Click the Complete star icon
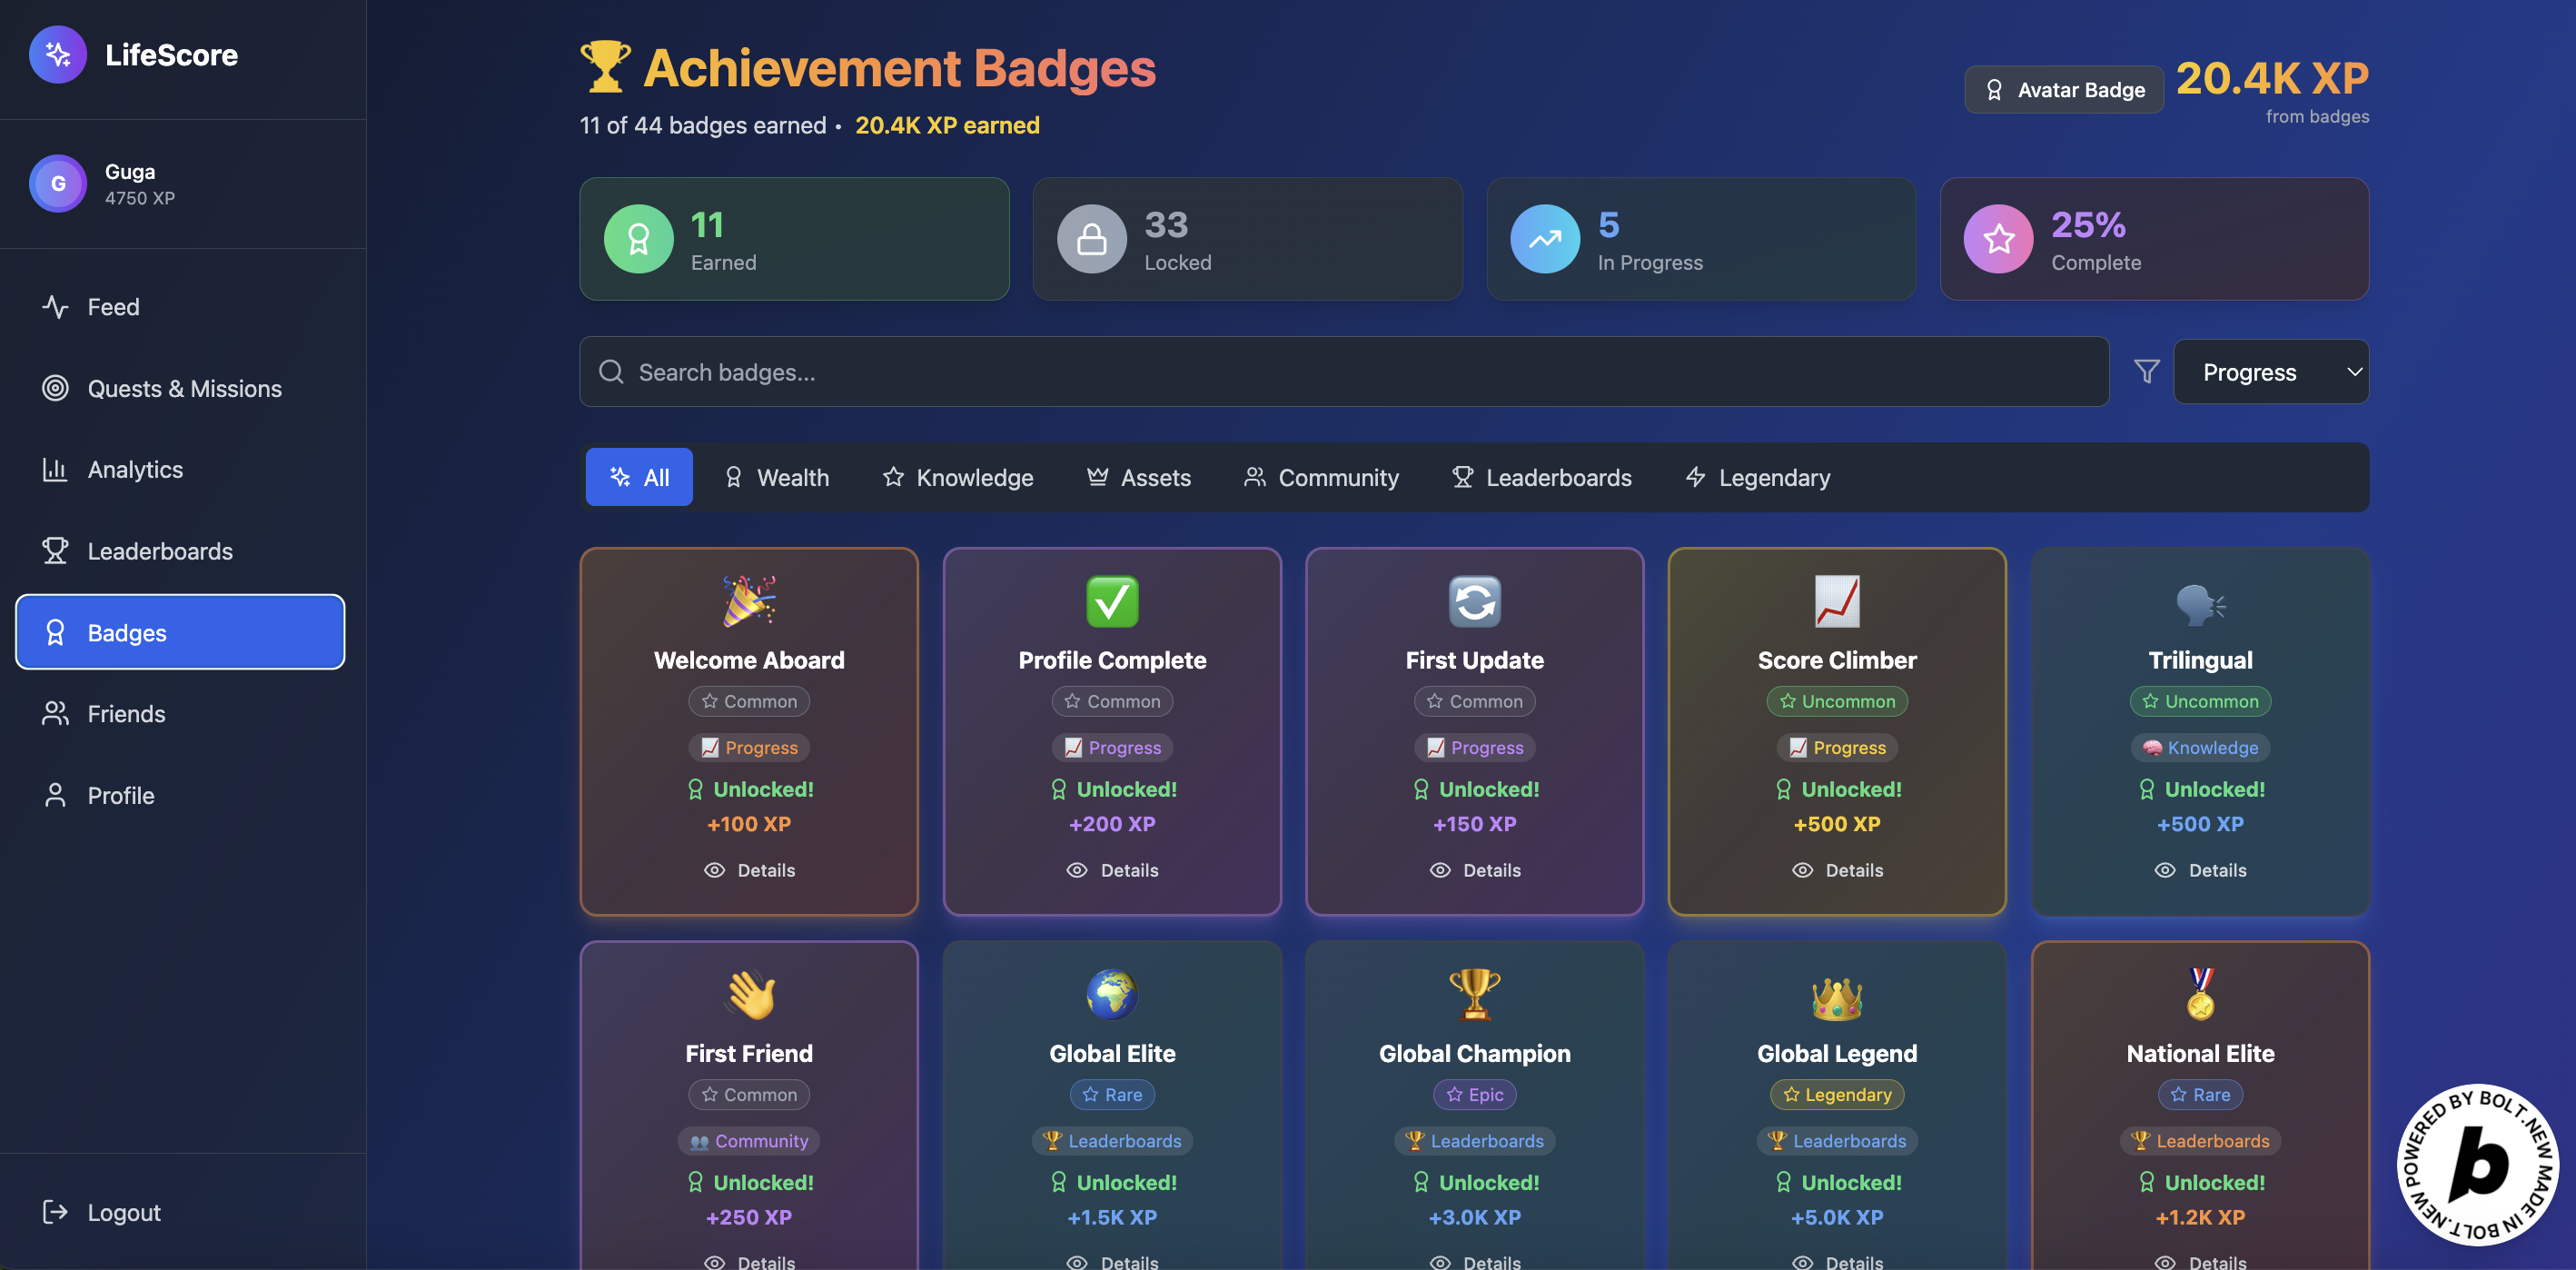This screenshot has height=1270, width=2576. click(x=1998, y=239)
